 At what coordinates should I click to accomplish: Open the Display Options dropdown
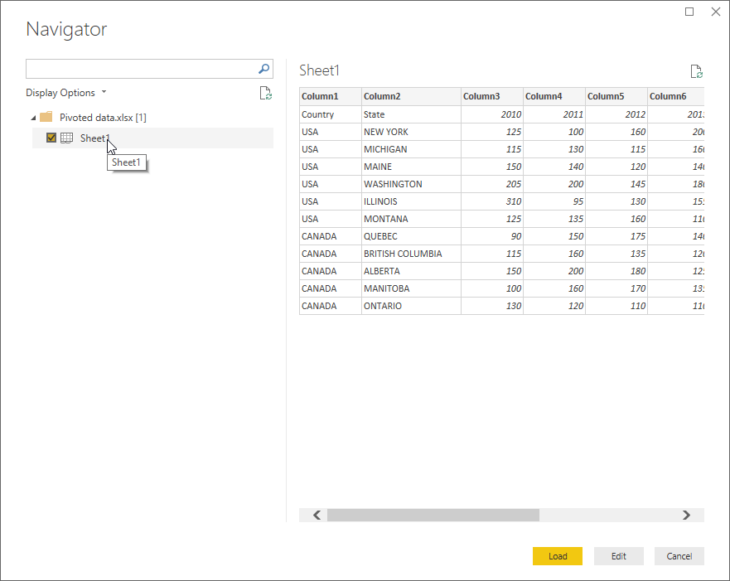pyautogui.click(x=66, y=93)
